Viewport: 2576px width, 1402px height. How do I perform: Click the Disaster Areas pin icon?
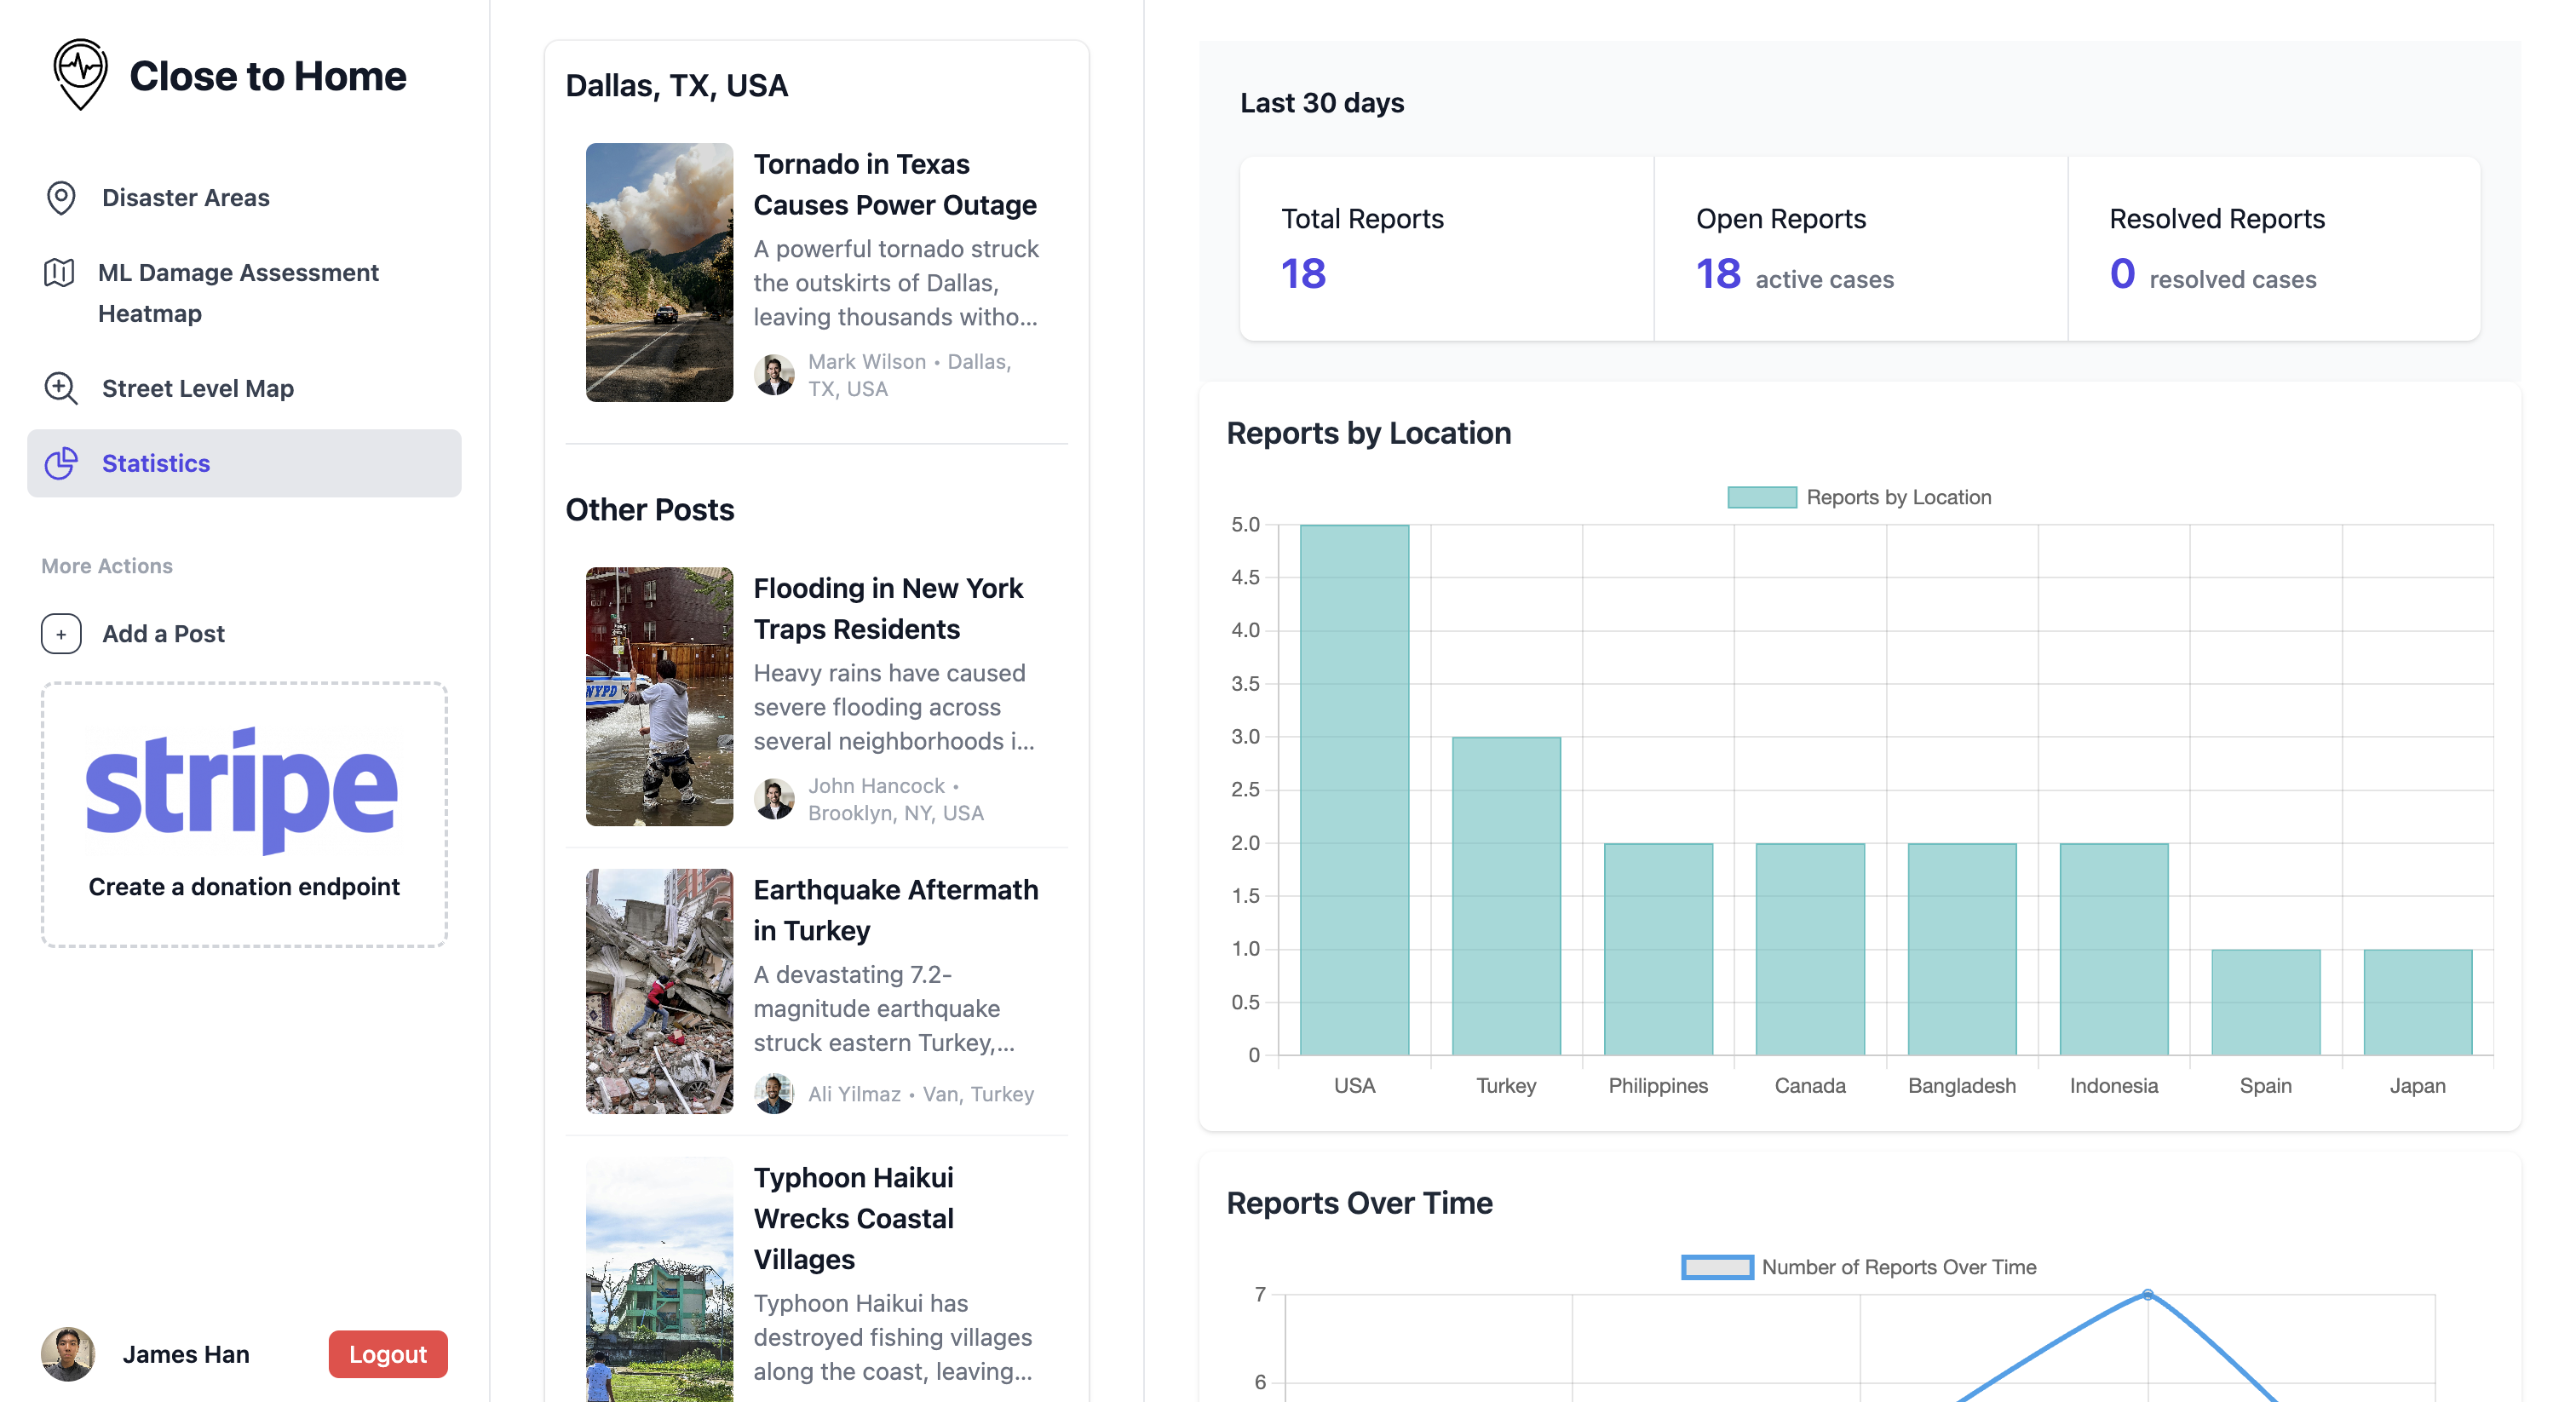tap(61, 198)
